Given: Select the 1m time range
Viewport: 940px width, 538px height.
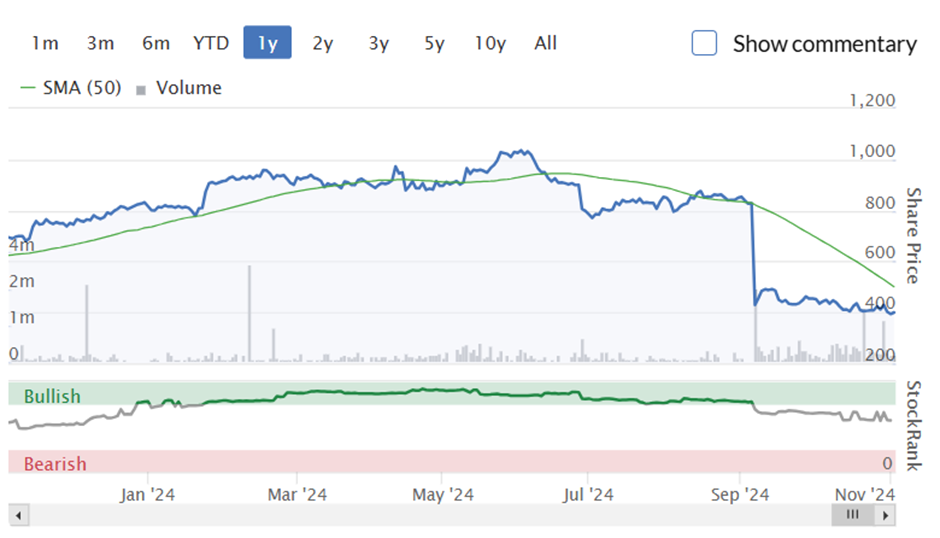Looking at the screenshot, I should pos(45,43).
